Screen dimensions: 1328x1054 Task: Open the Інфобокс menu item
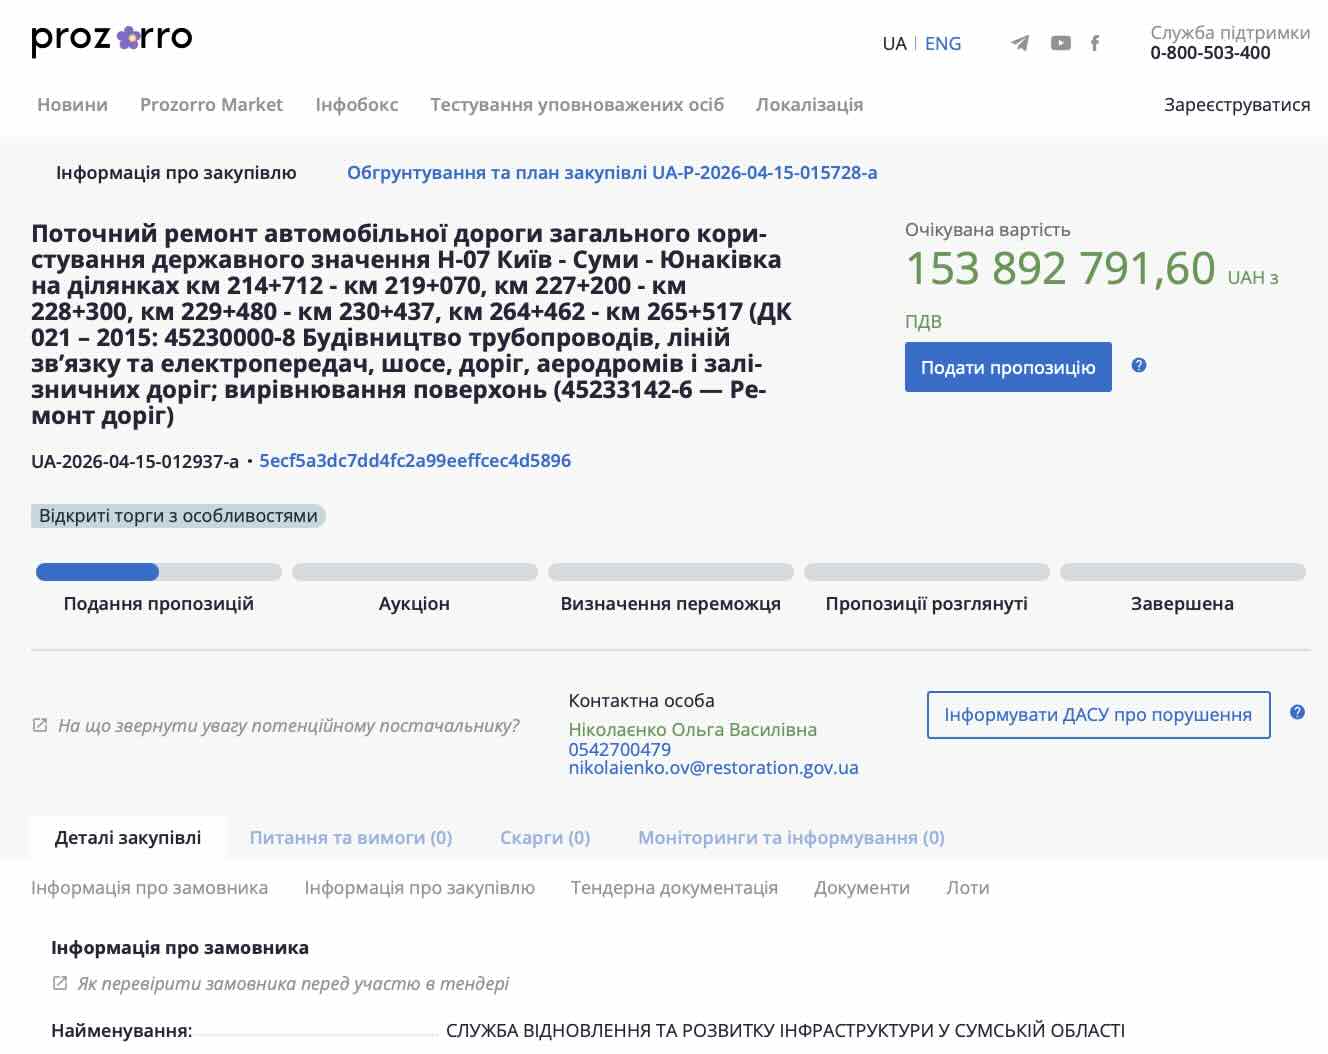[356, 105]
